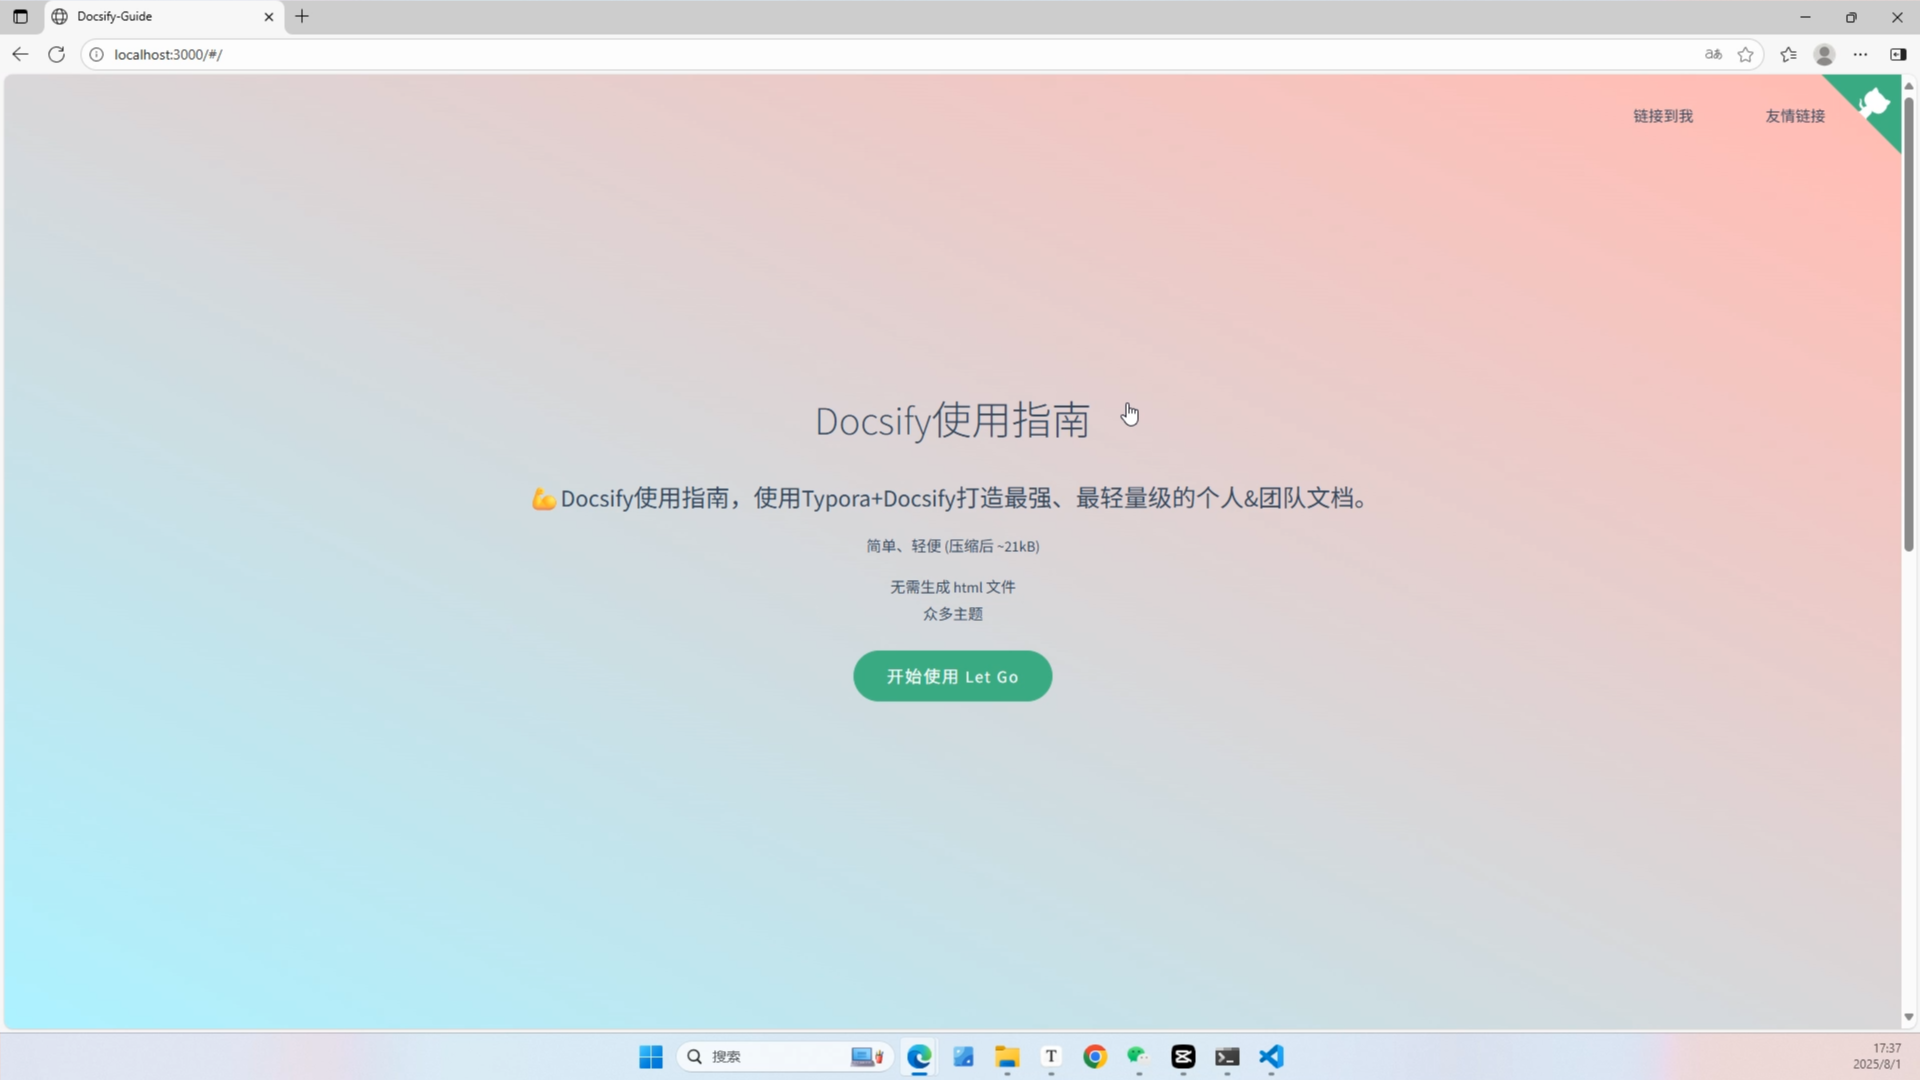Enable read aloud from the address bar

coord(1713,55)
